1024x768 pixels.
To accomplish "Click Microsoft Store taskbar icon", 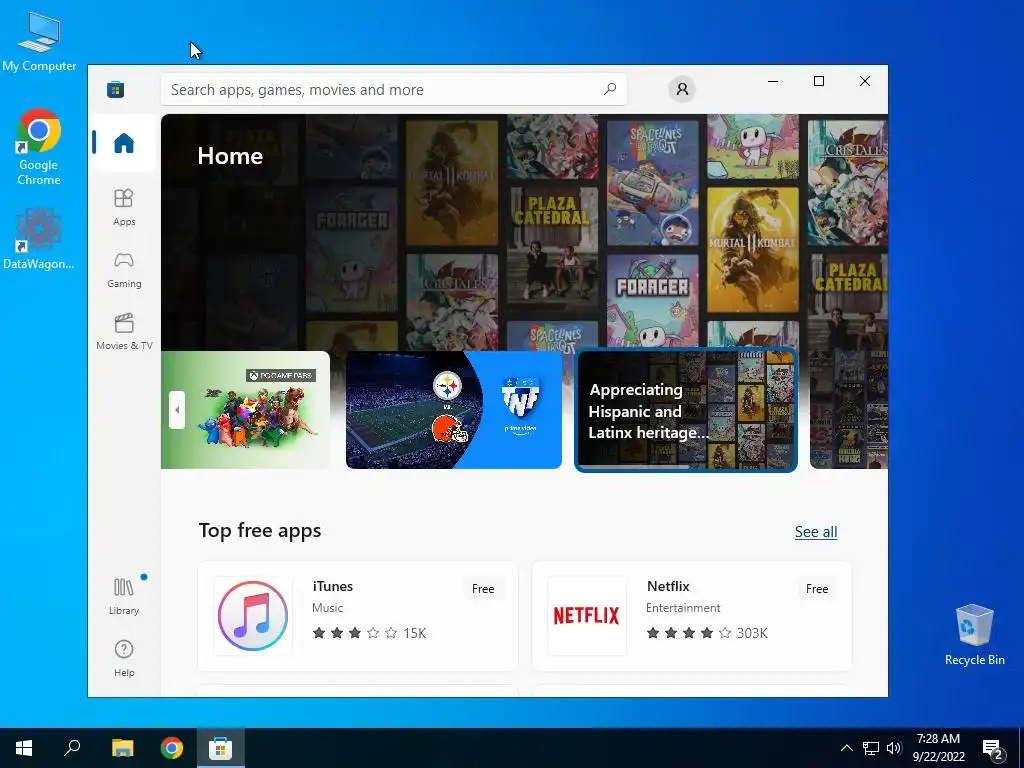I will point(221,748).
